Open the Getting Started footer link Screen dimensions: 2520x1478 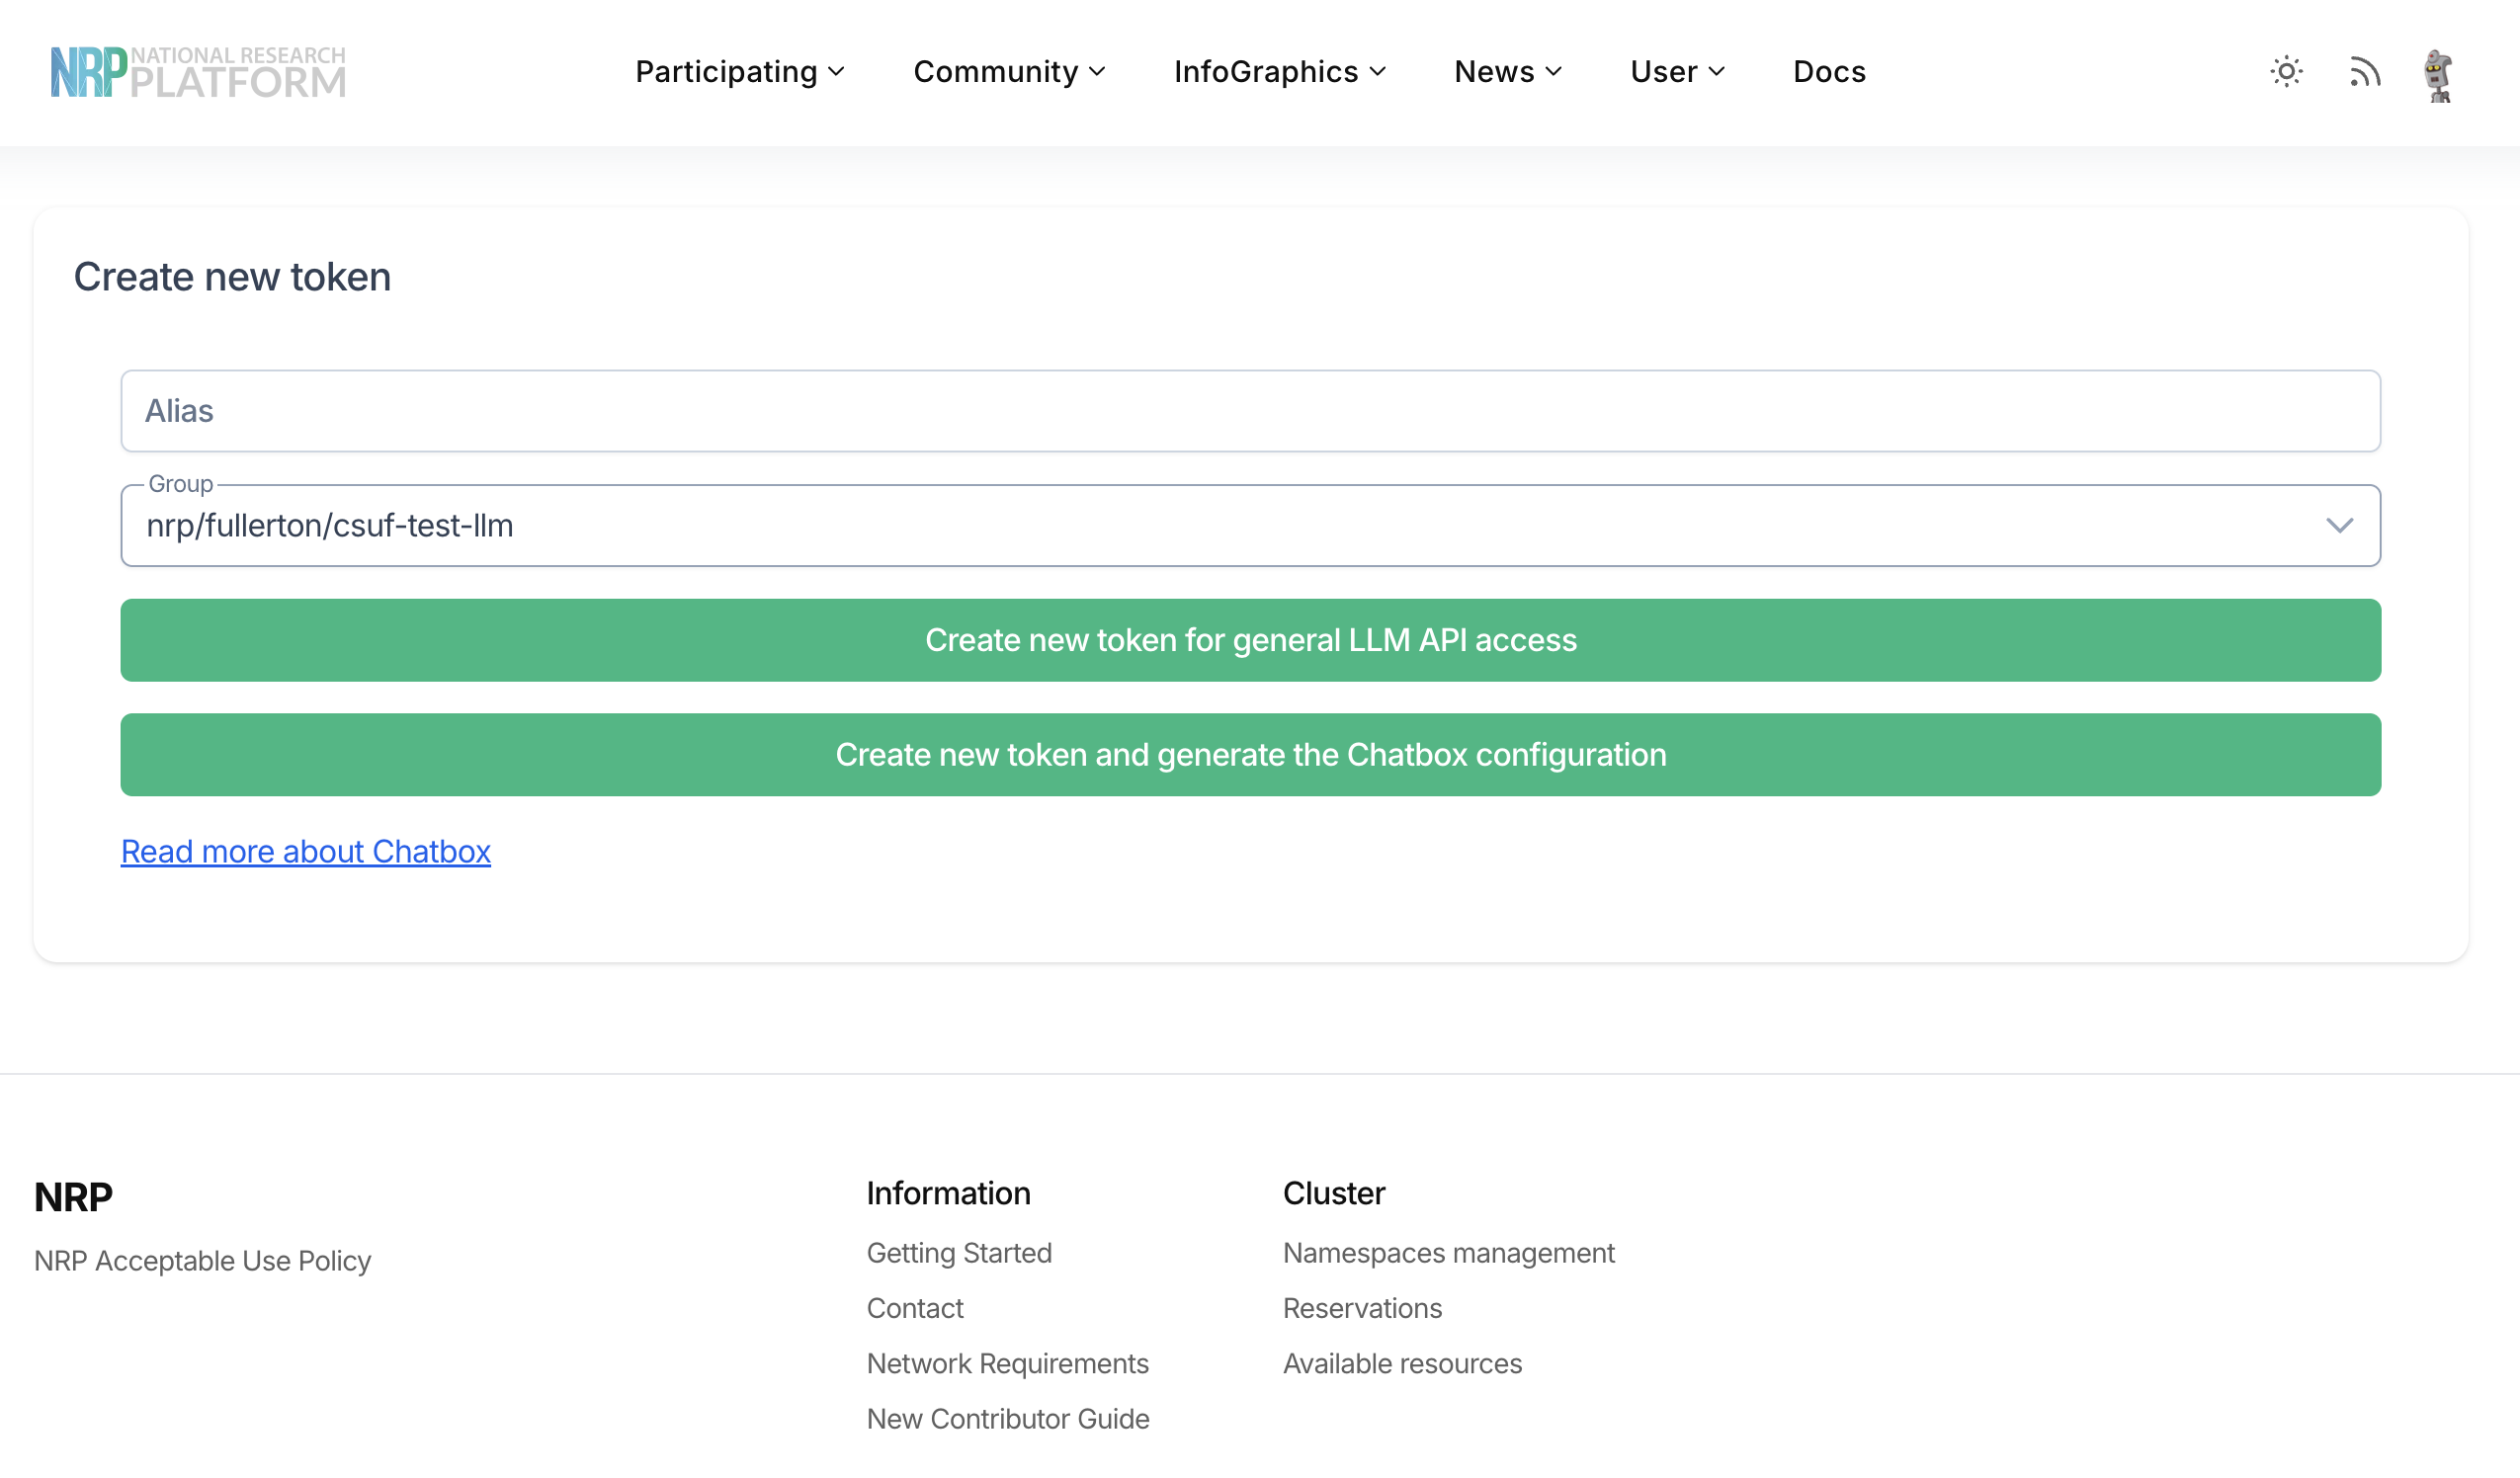click(959, 1252)
